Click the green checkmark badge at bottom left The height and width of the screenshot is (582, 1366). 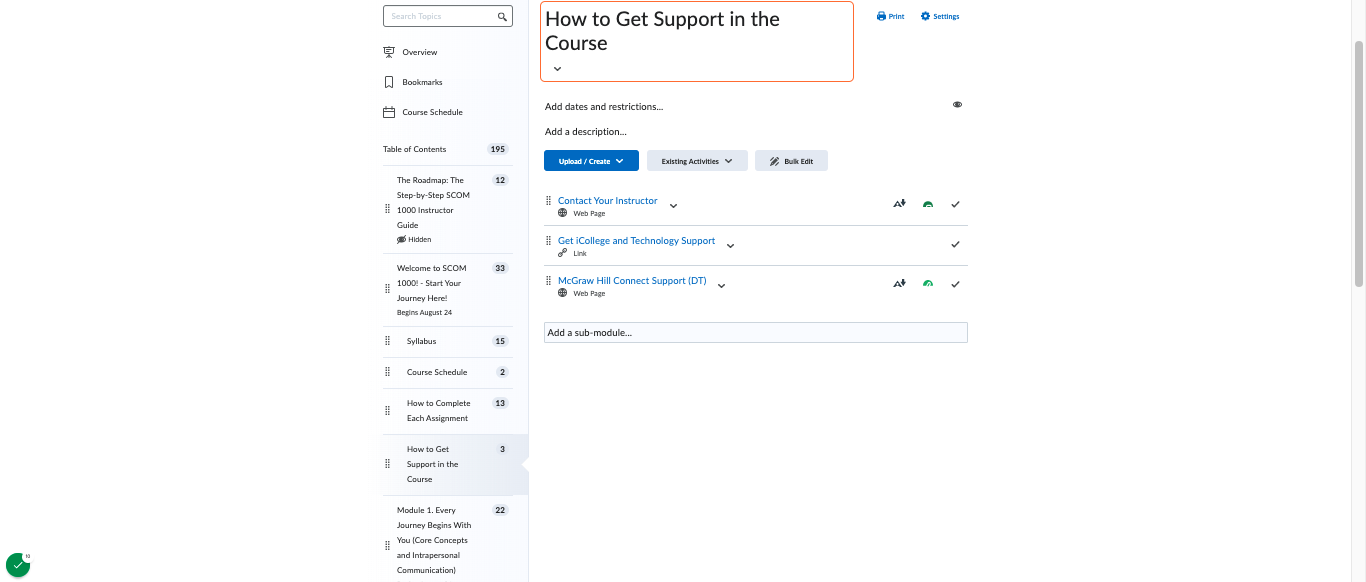(x=18, y=565)
